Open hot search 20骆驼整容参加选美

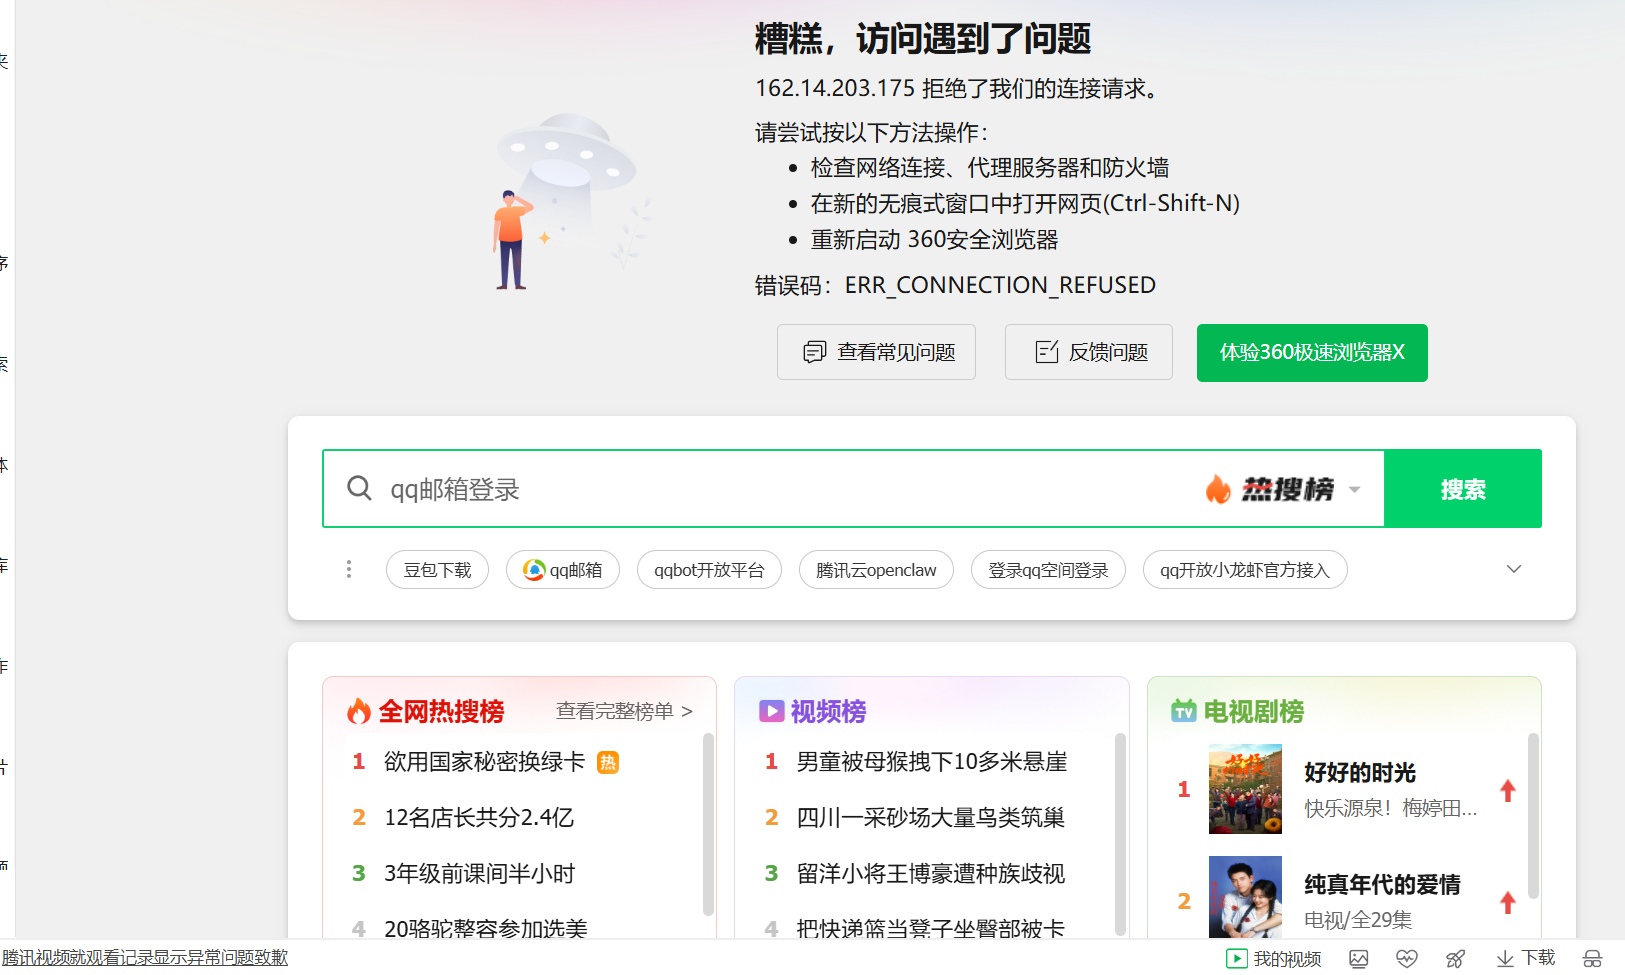486,928
